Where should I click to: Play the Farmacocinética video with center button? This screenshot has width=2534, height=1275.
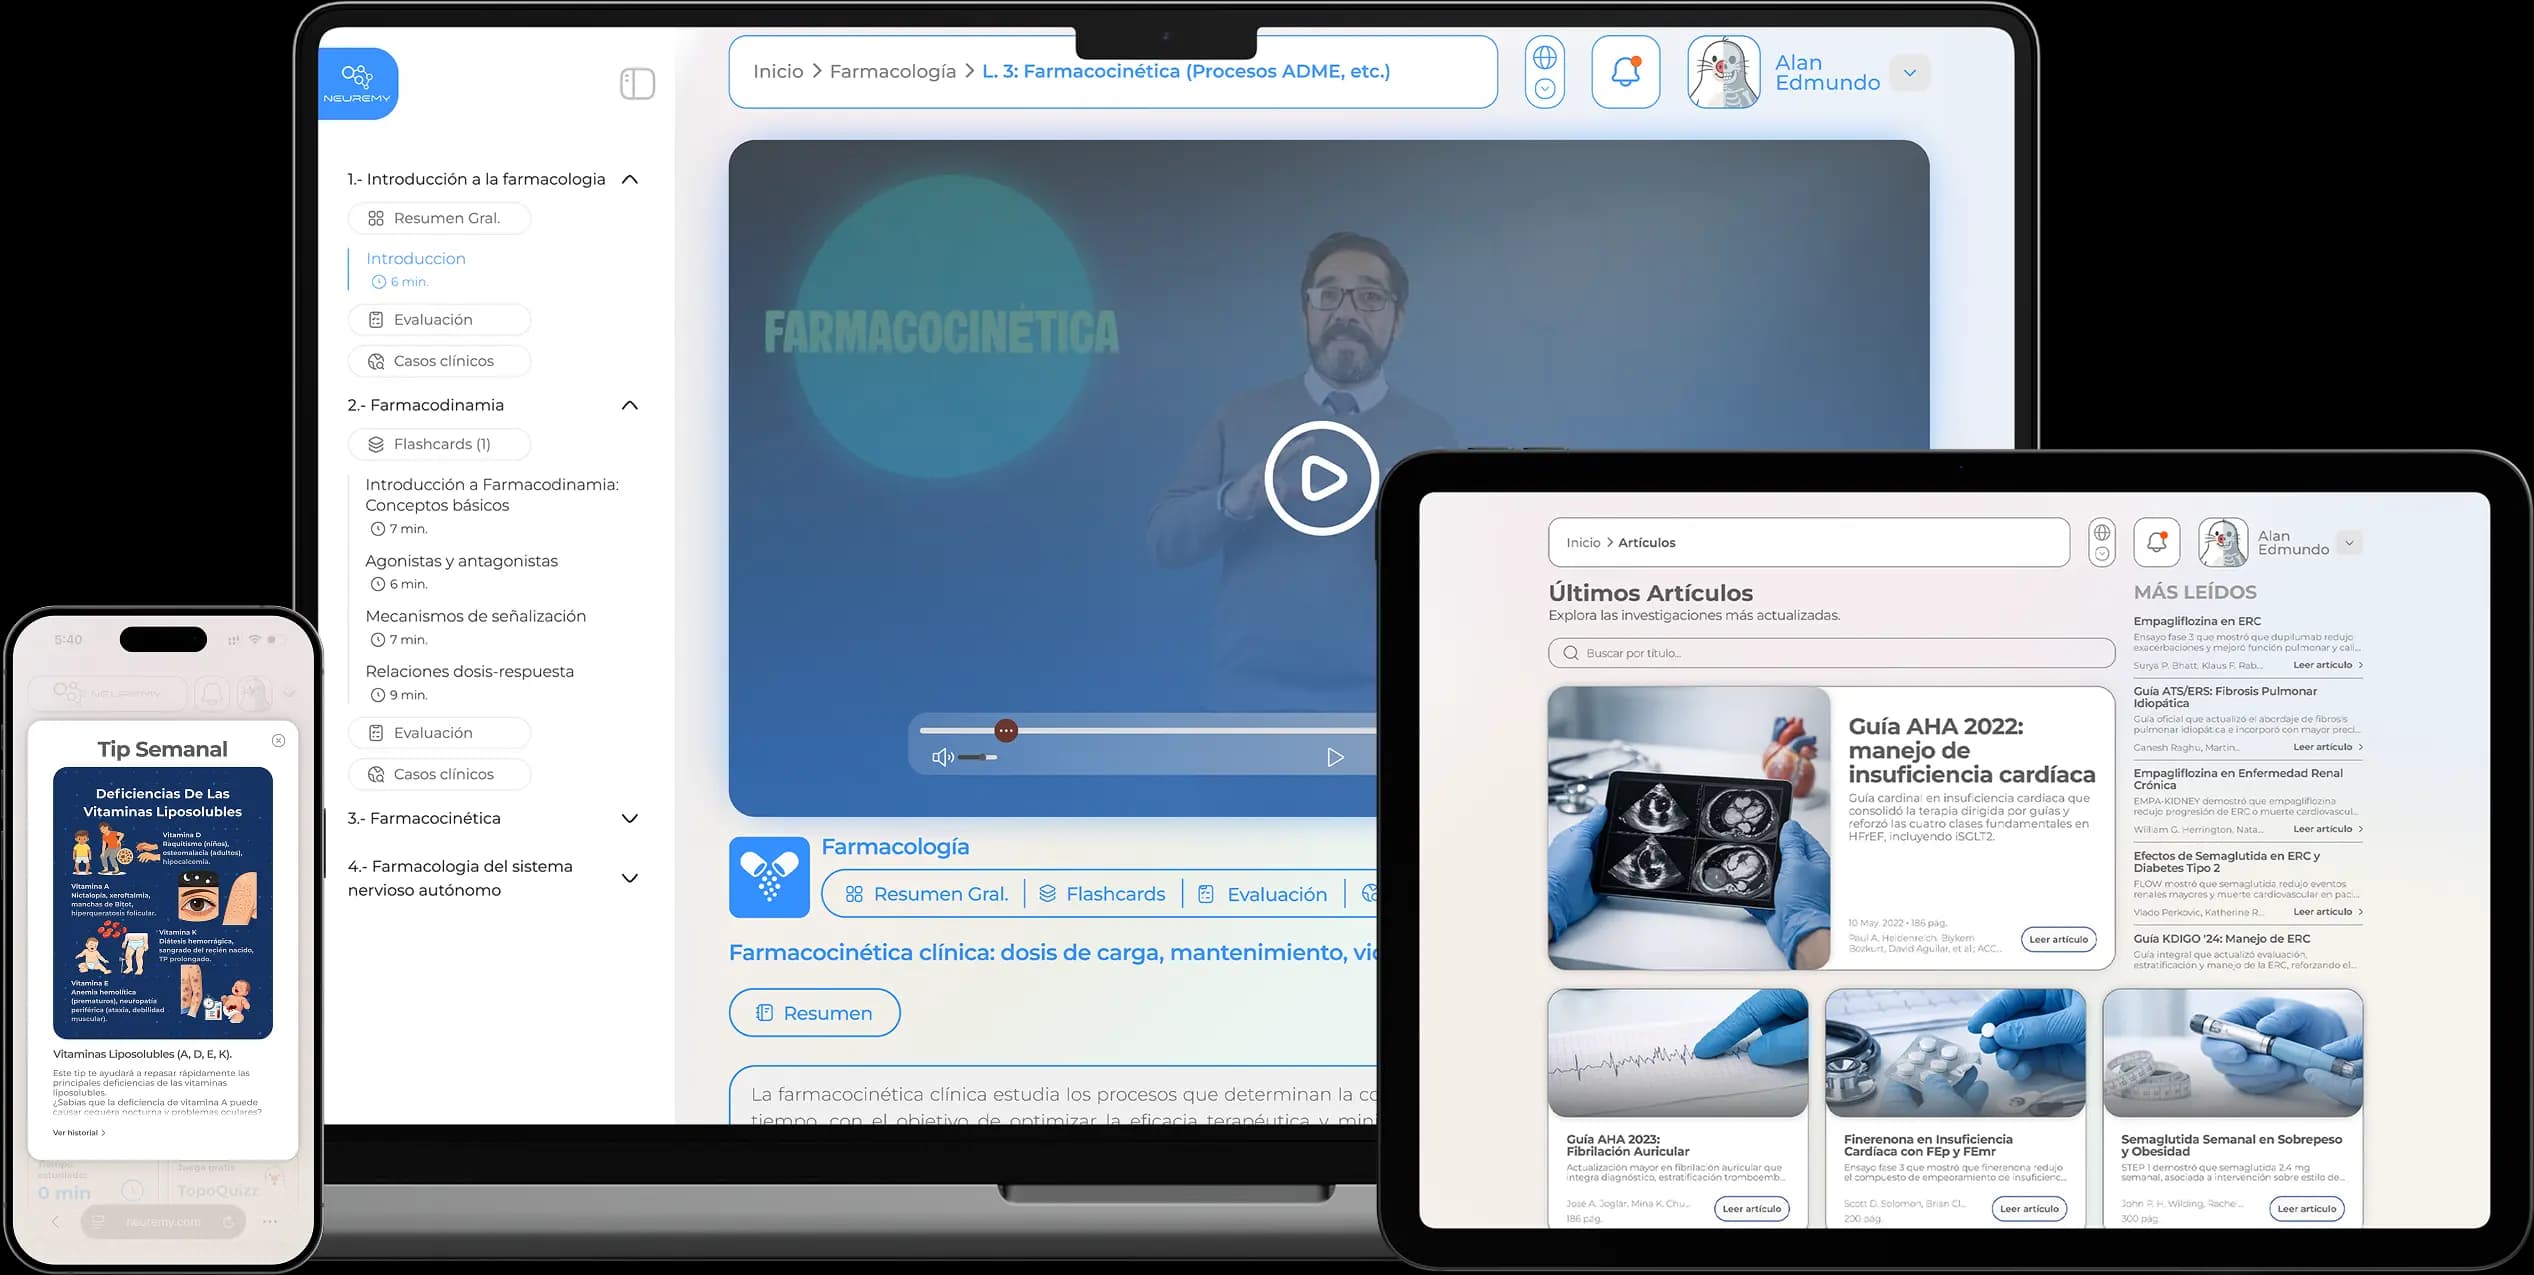(x=1322, y=478)
